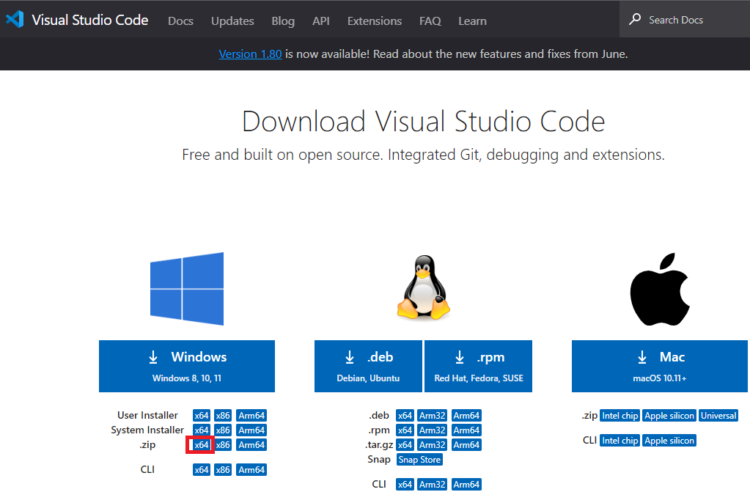The height and width of the screenshot is (492, 750).
Task: Download Mac .zip Universal
Action: 718,415
